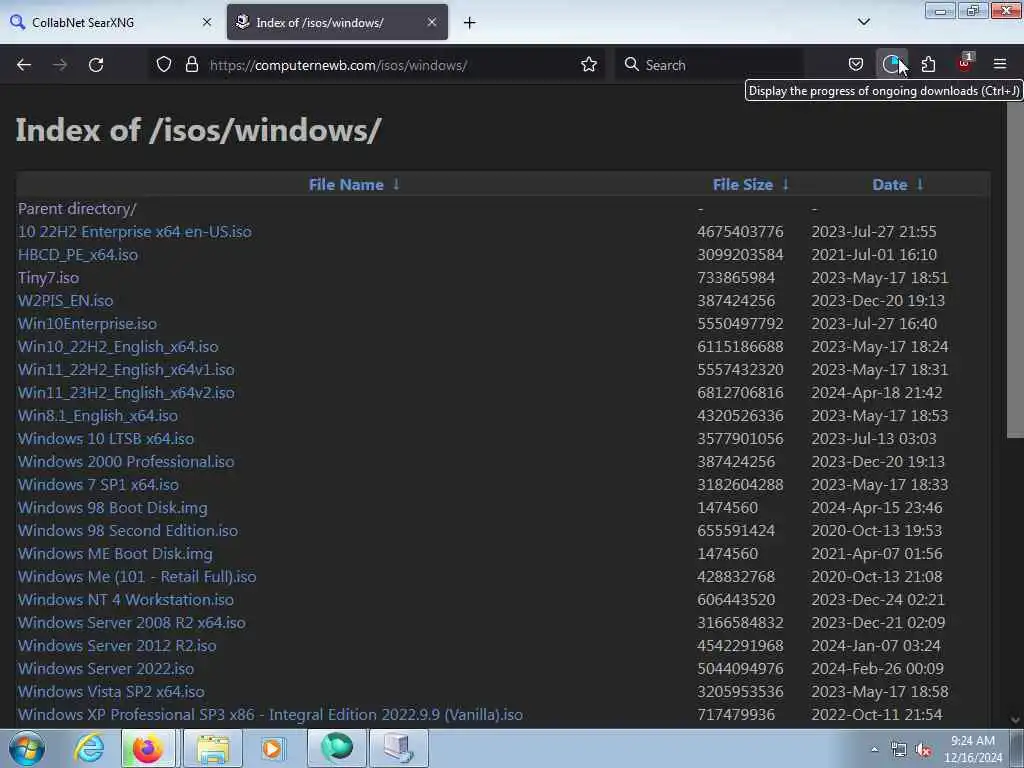Download 10 22H2 Enterprise x64 en-US.iso
Image resolution: width=1024 pixels, height=768 pixels.
135,232
